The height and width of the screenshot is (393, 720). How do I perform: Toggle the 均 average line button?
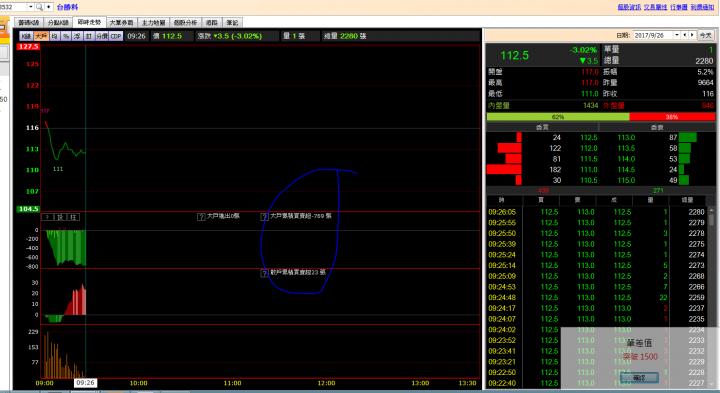click(x=54, y=36)
